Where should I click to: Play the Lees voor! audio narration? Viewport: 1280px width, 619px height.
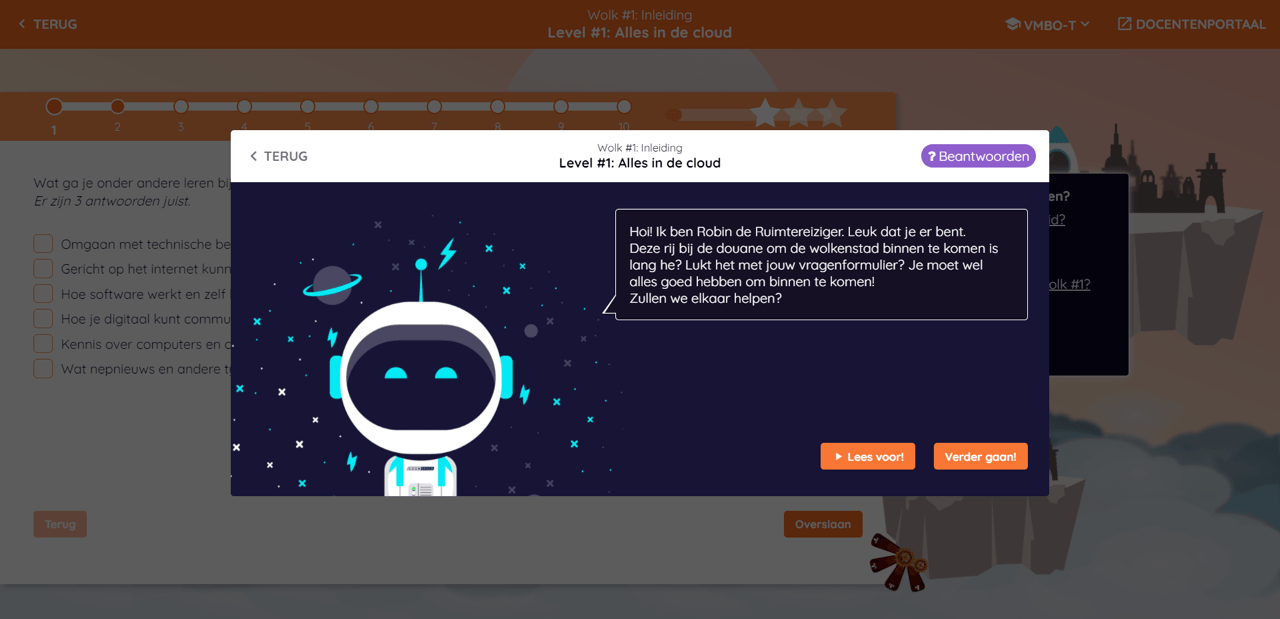pyautogui.click(x=868, y=457)
